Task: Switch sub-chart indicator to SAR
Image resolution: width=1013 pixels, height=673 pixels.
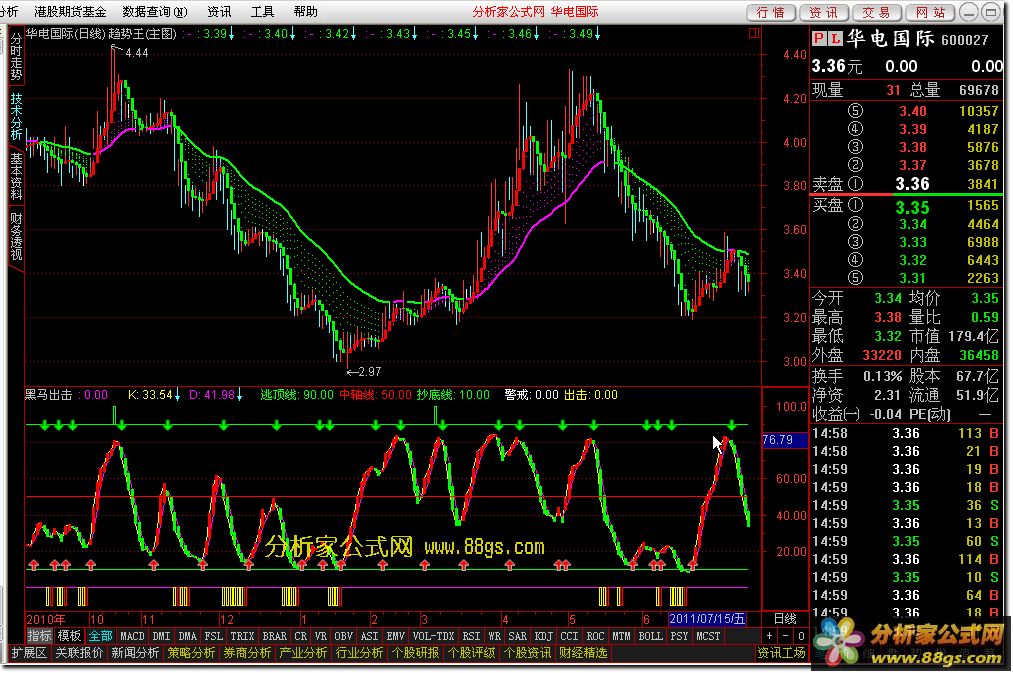Action: [518, 636]
